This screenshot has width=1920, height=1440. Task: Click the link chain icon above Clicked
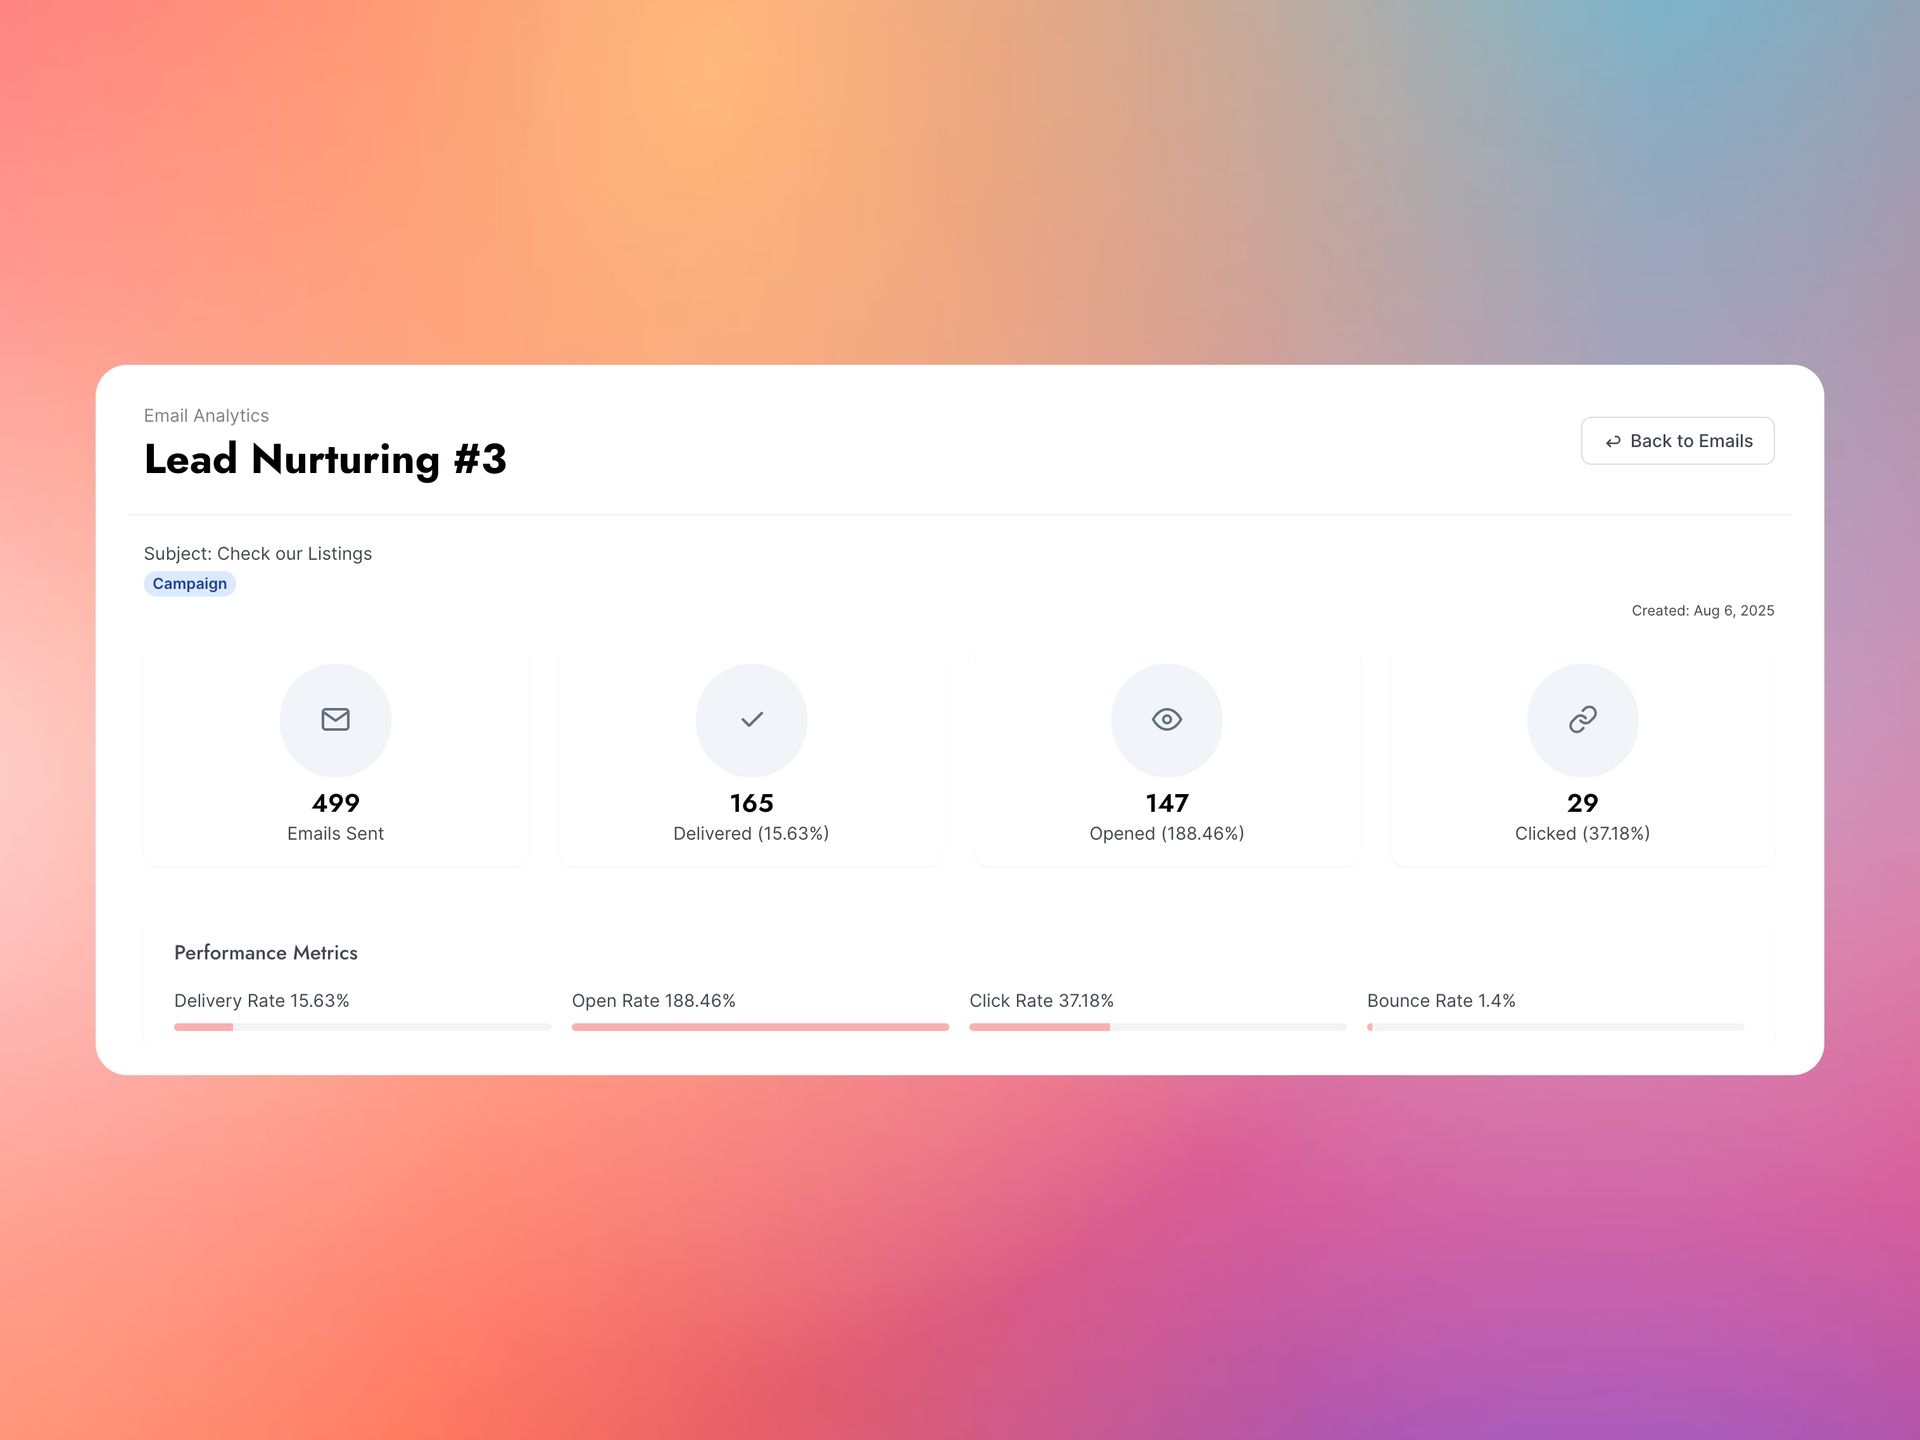[x=1583, y=719]
